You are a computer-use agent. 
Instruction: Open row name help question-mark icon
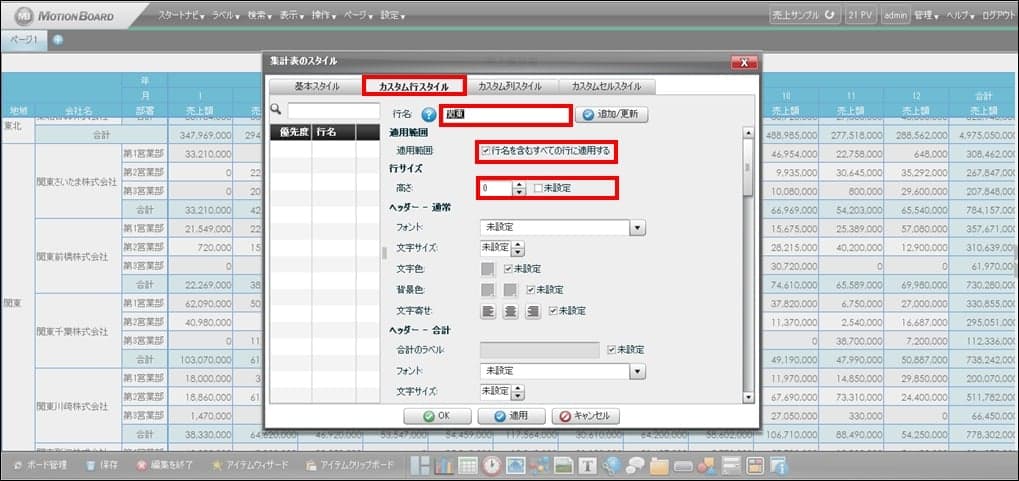(429, 115)
